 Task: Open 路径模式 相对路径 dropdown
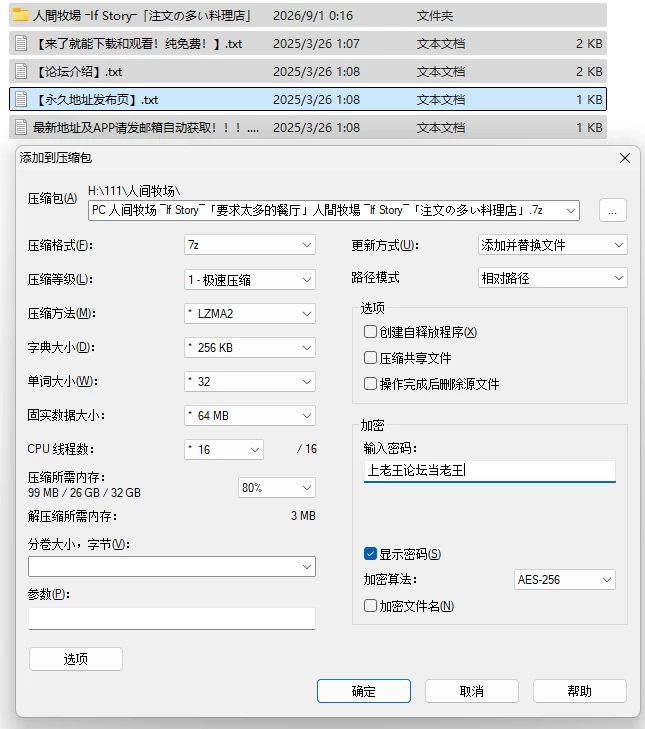(552, 278)
